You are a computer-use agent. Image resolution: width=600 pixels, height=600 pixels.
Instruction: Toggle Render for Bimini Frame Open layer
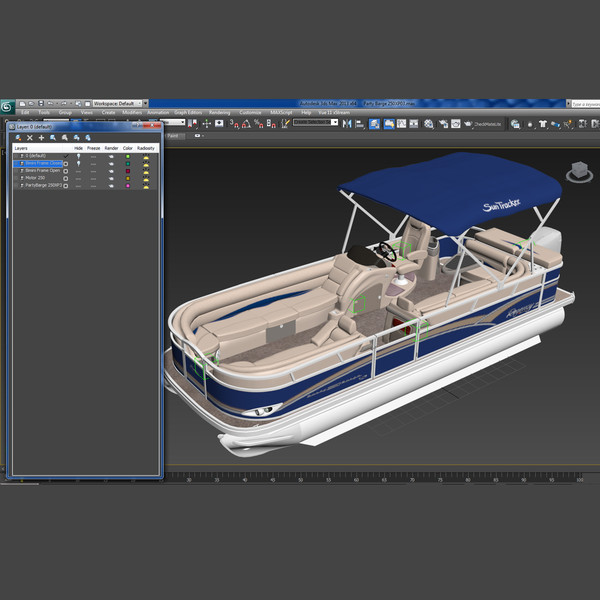(x=111, y=171)
